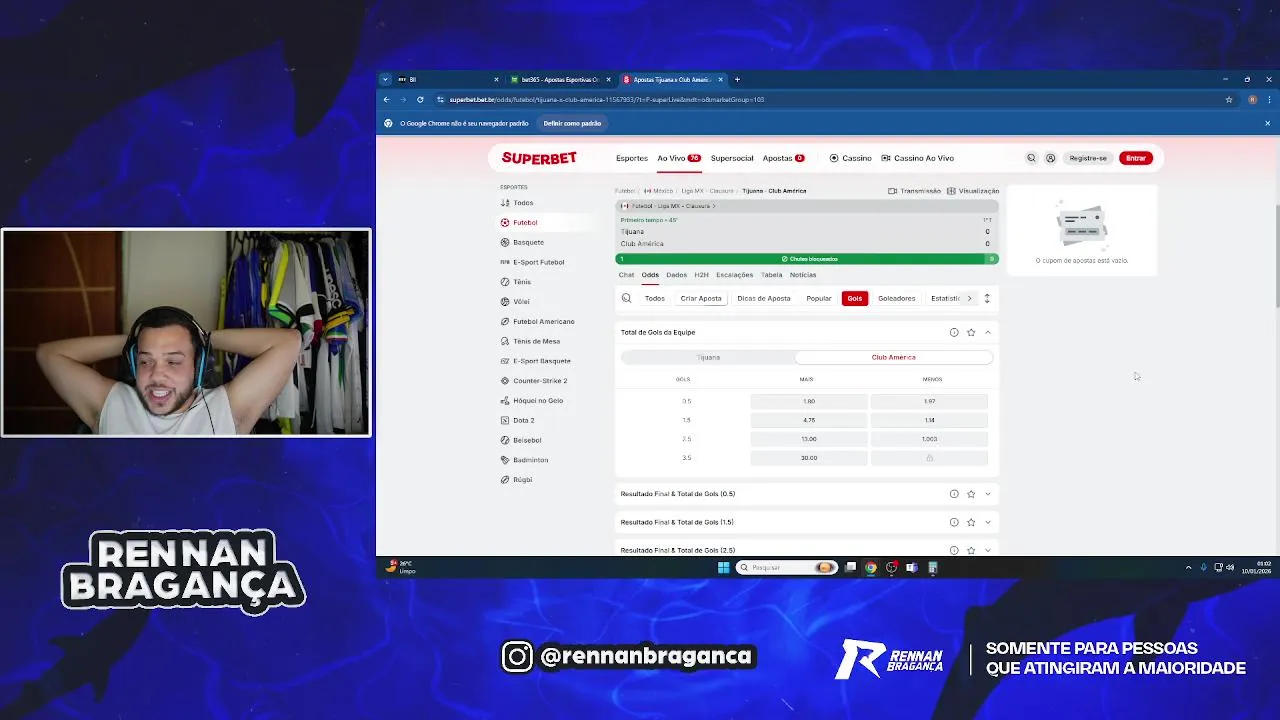This screenshot has width=1280, height=720.
Task: Switch team toggle to Club América
Action: click(x=893, y=357)
